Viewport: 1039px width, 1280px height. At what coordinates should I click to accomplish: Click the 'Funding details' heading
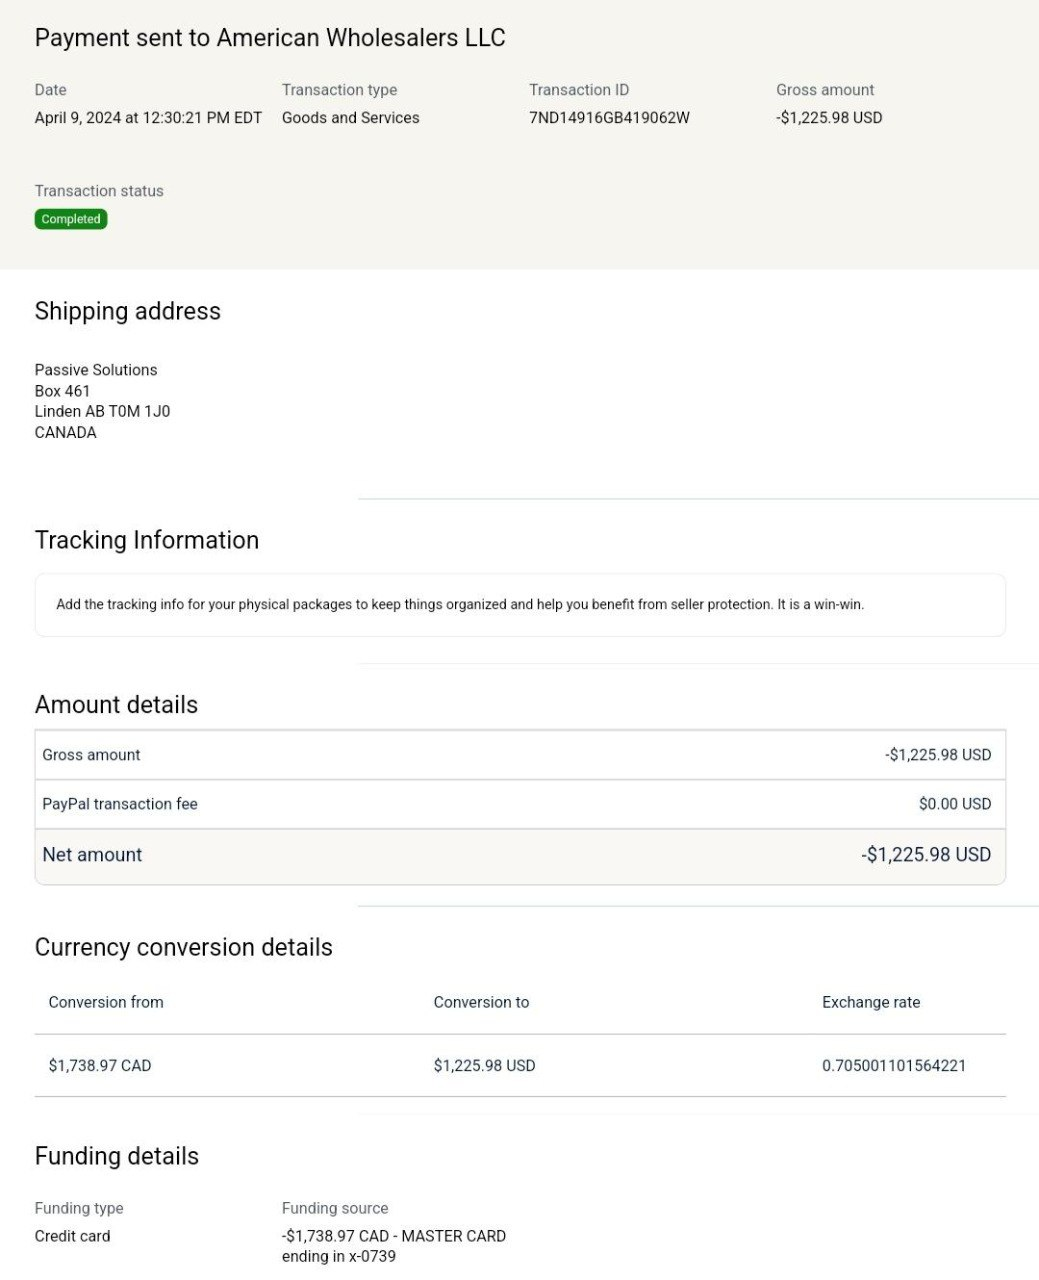tap(117, 1157)
